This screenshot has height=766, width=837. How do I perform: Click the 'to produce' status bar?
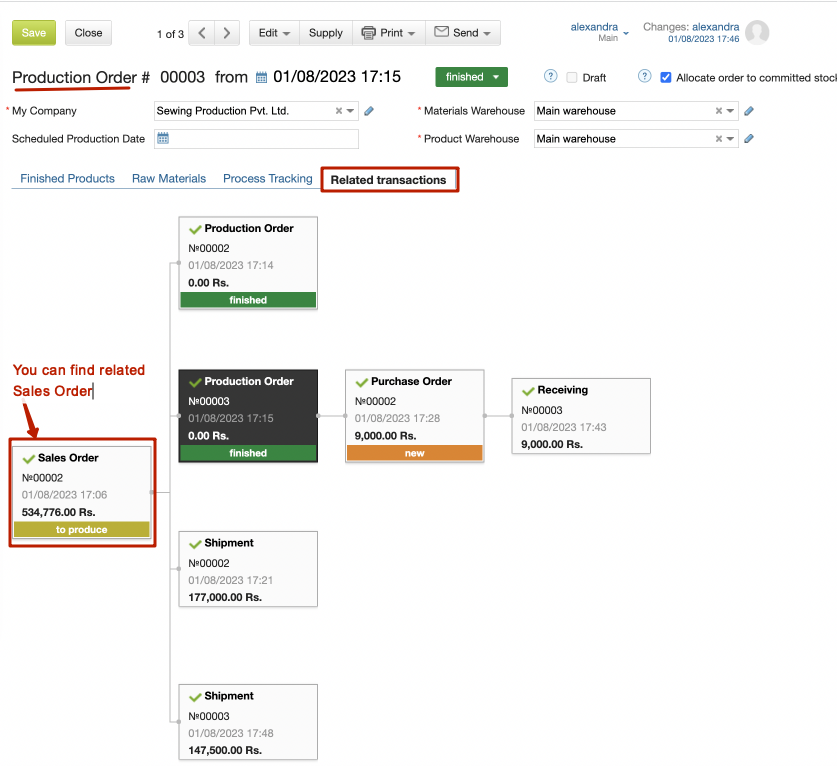point(82,530)
